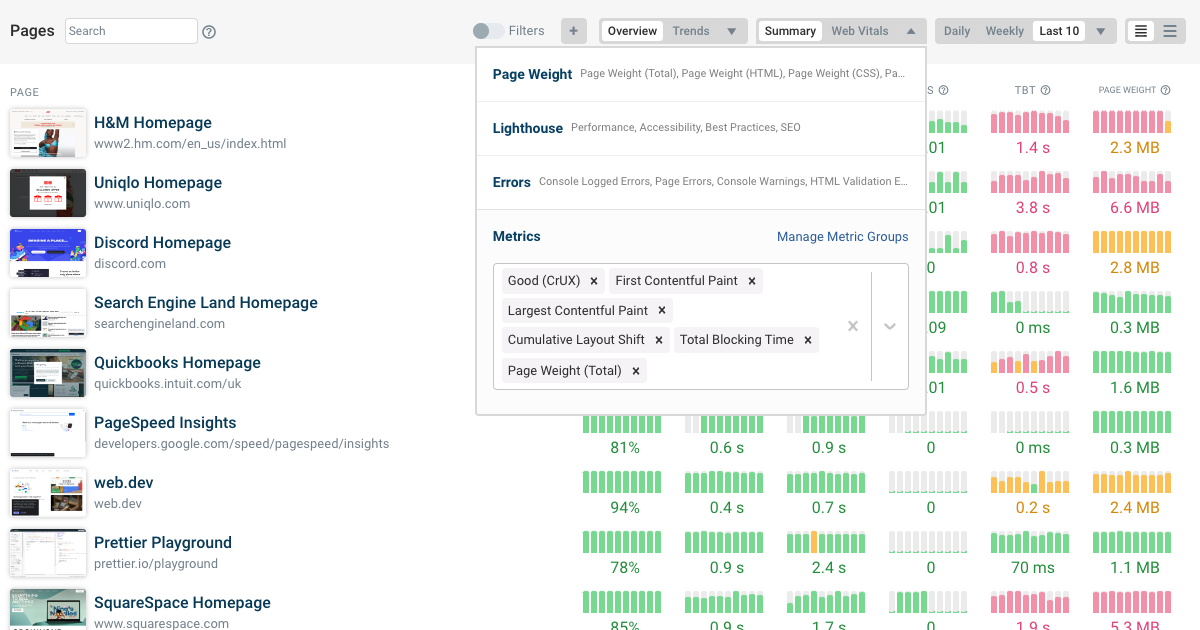Viewport: 1200px width, 630px height.
Task: Click into the Pages search field
Action: coord(132,31)
